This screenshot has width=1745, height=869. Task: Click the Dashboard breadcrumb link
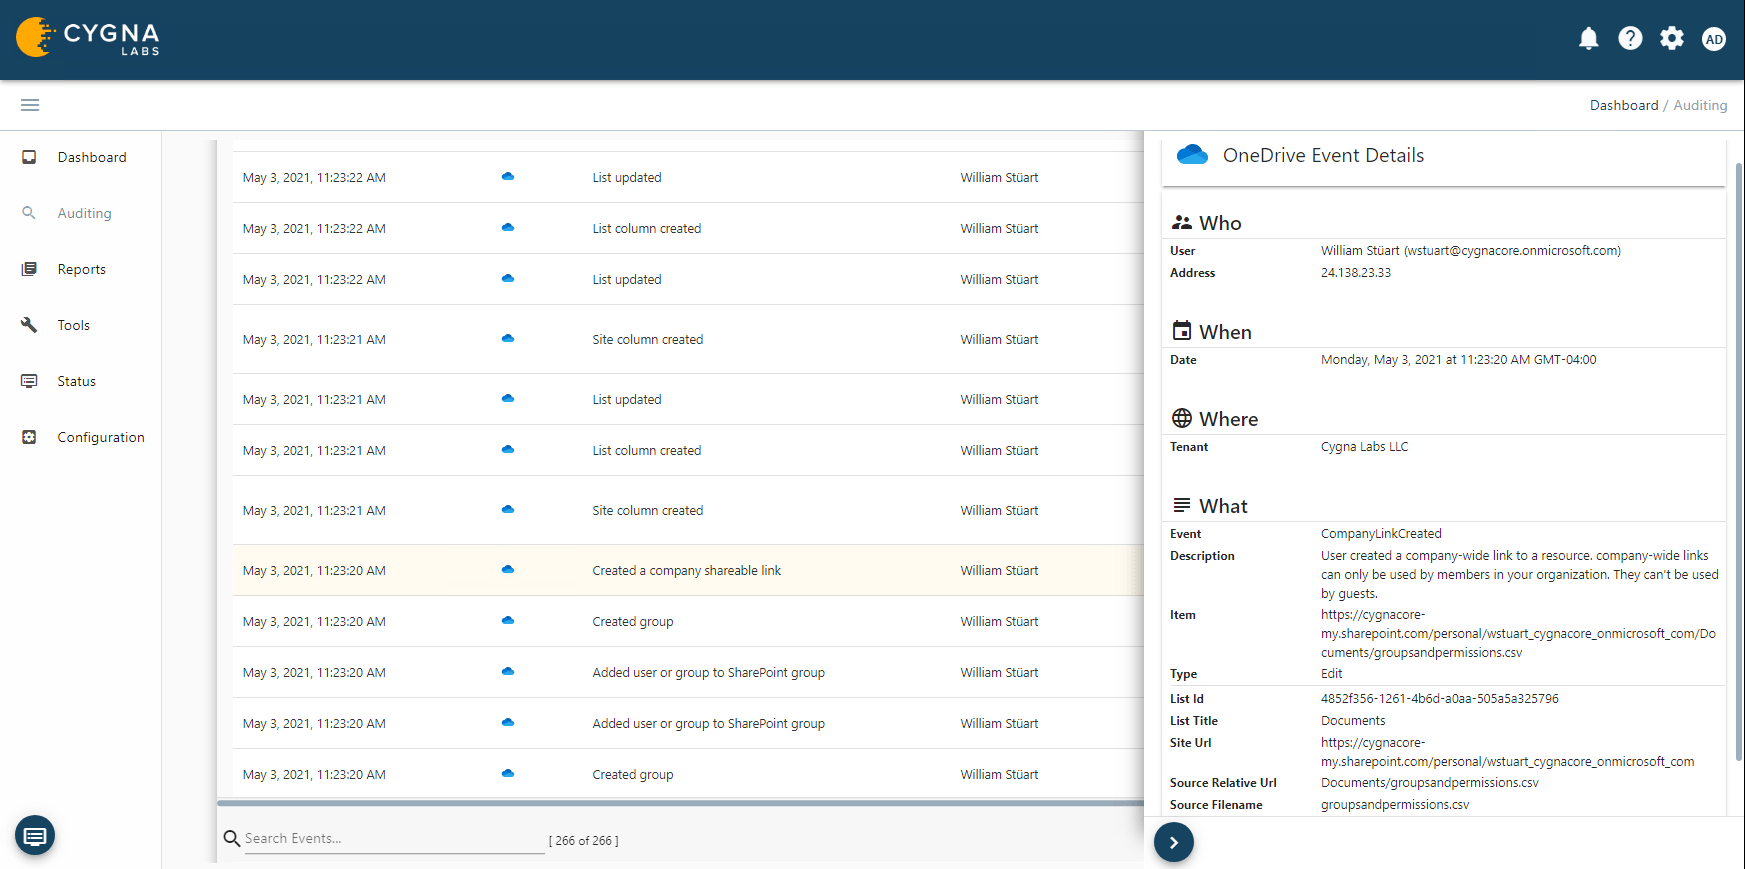(x=1623, y=105)
